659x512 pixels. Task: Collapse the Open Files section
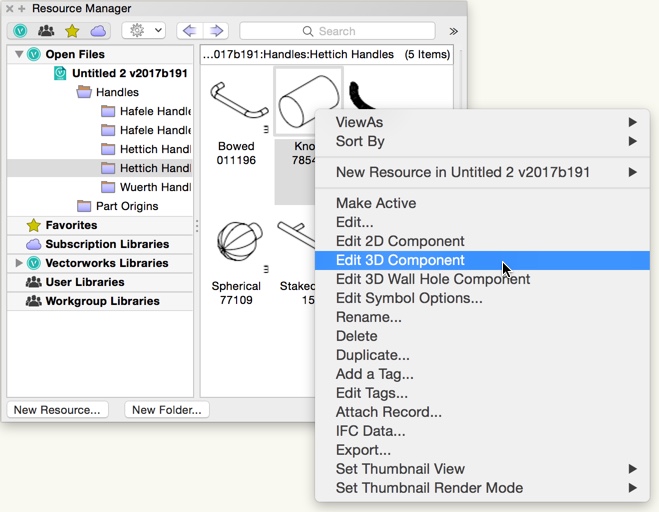(19, 54)
